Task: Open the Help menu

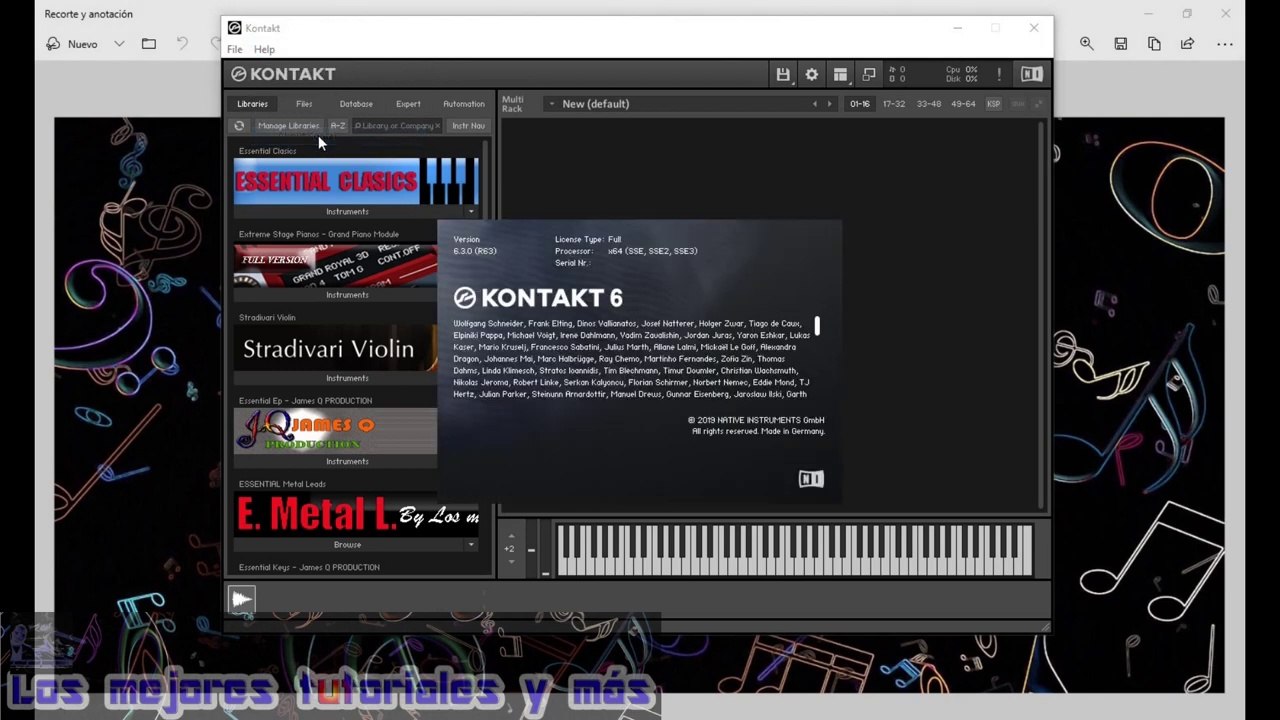Action: [x=264, y=49]
